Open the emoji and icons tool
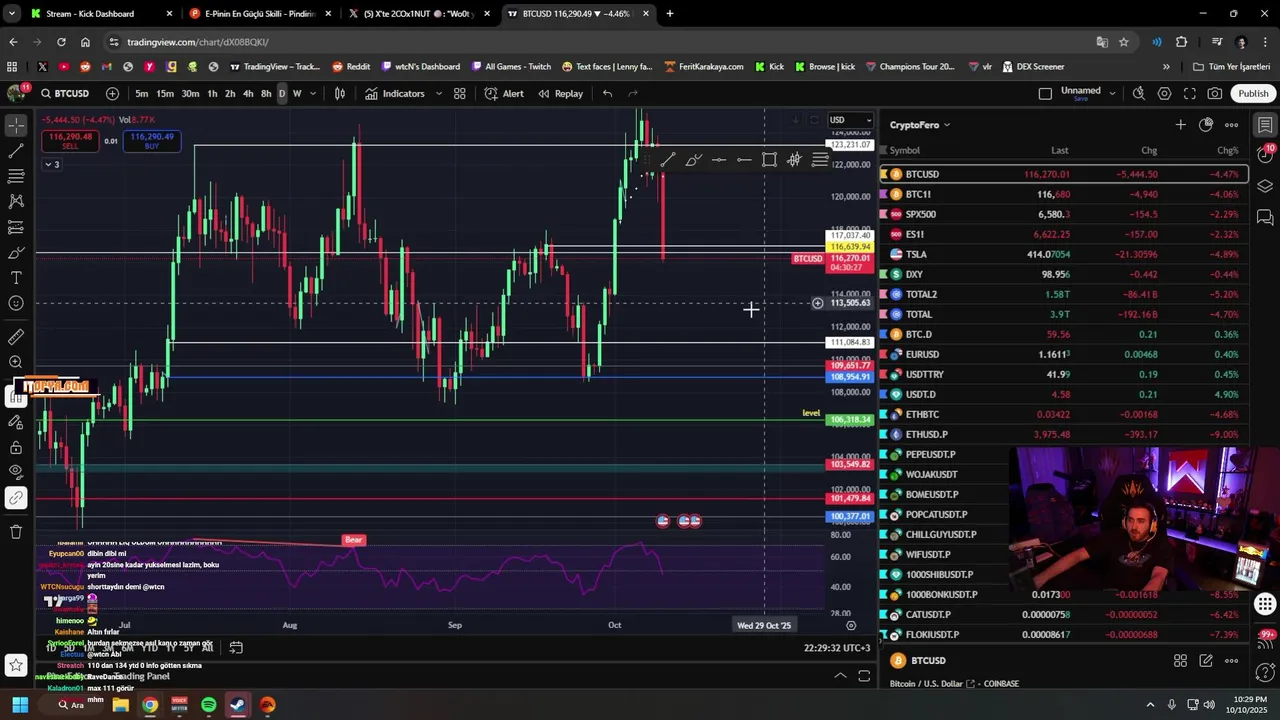 tap(16, 303)
